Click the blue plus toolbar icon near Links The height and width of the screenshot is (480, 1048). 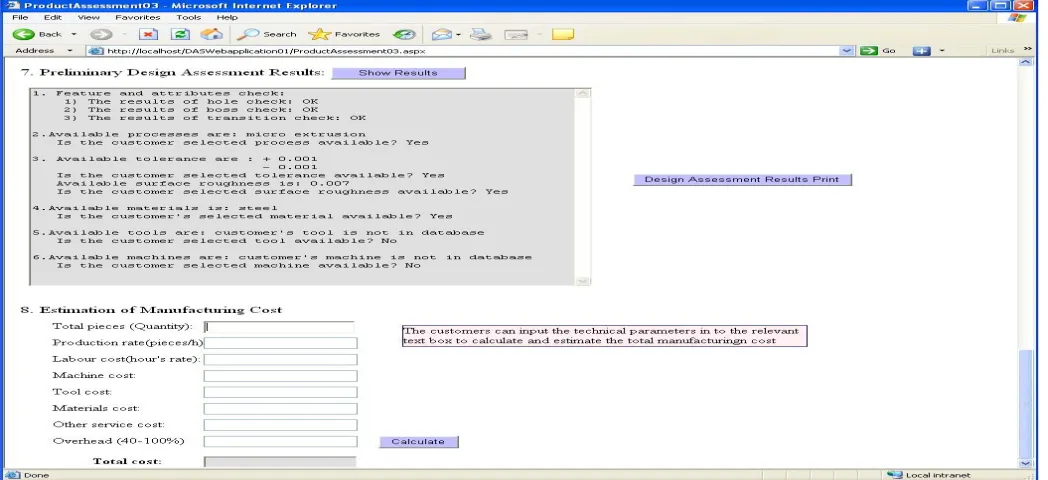(922, 51)
